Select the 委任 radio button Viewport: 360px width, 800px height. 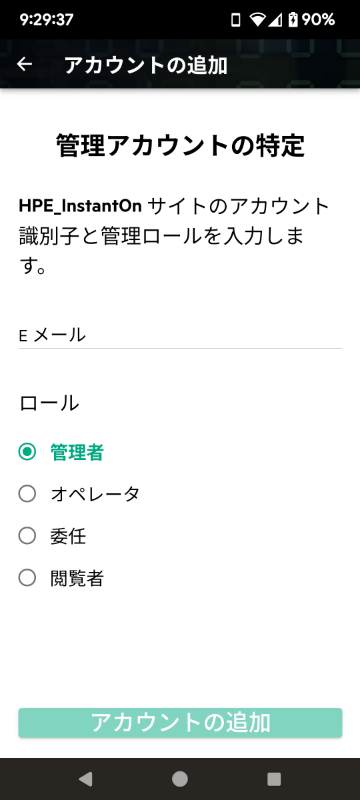point(27,536)
